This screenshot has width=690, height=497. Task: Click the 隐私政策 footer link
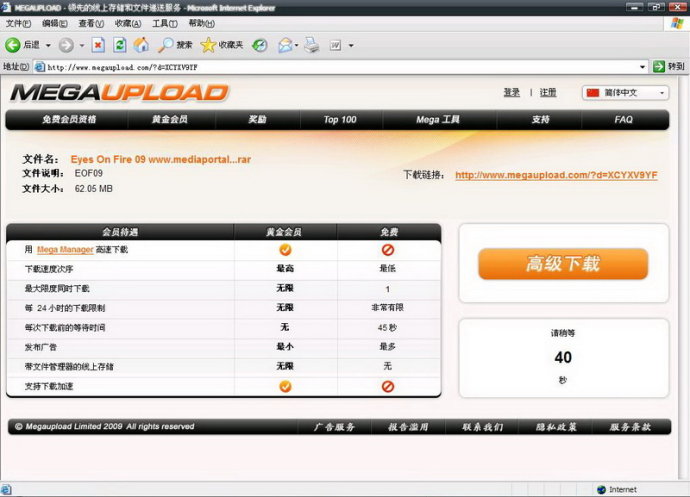556,427
